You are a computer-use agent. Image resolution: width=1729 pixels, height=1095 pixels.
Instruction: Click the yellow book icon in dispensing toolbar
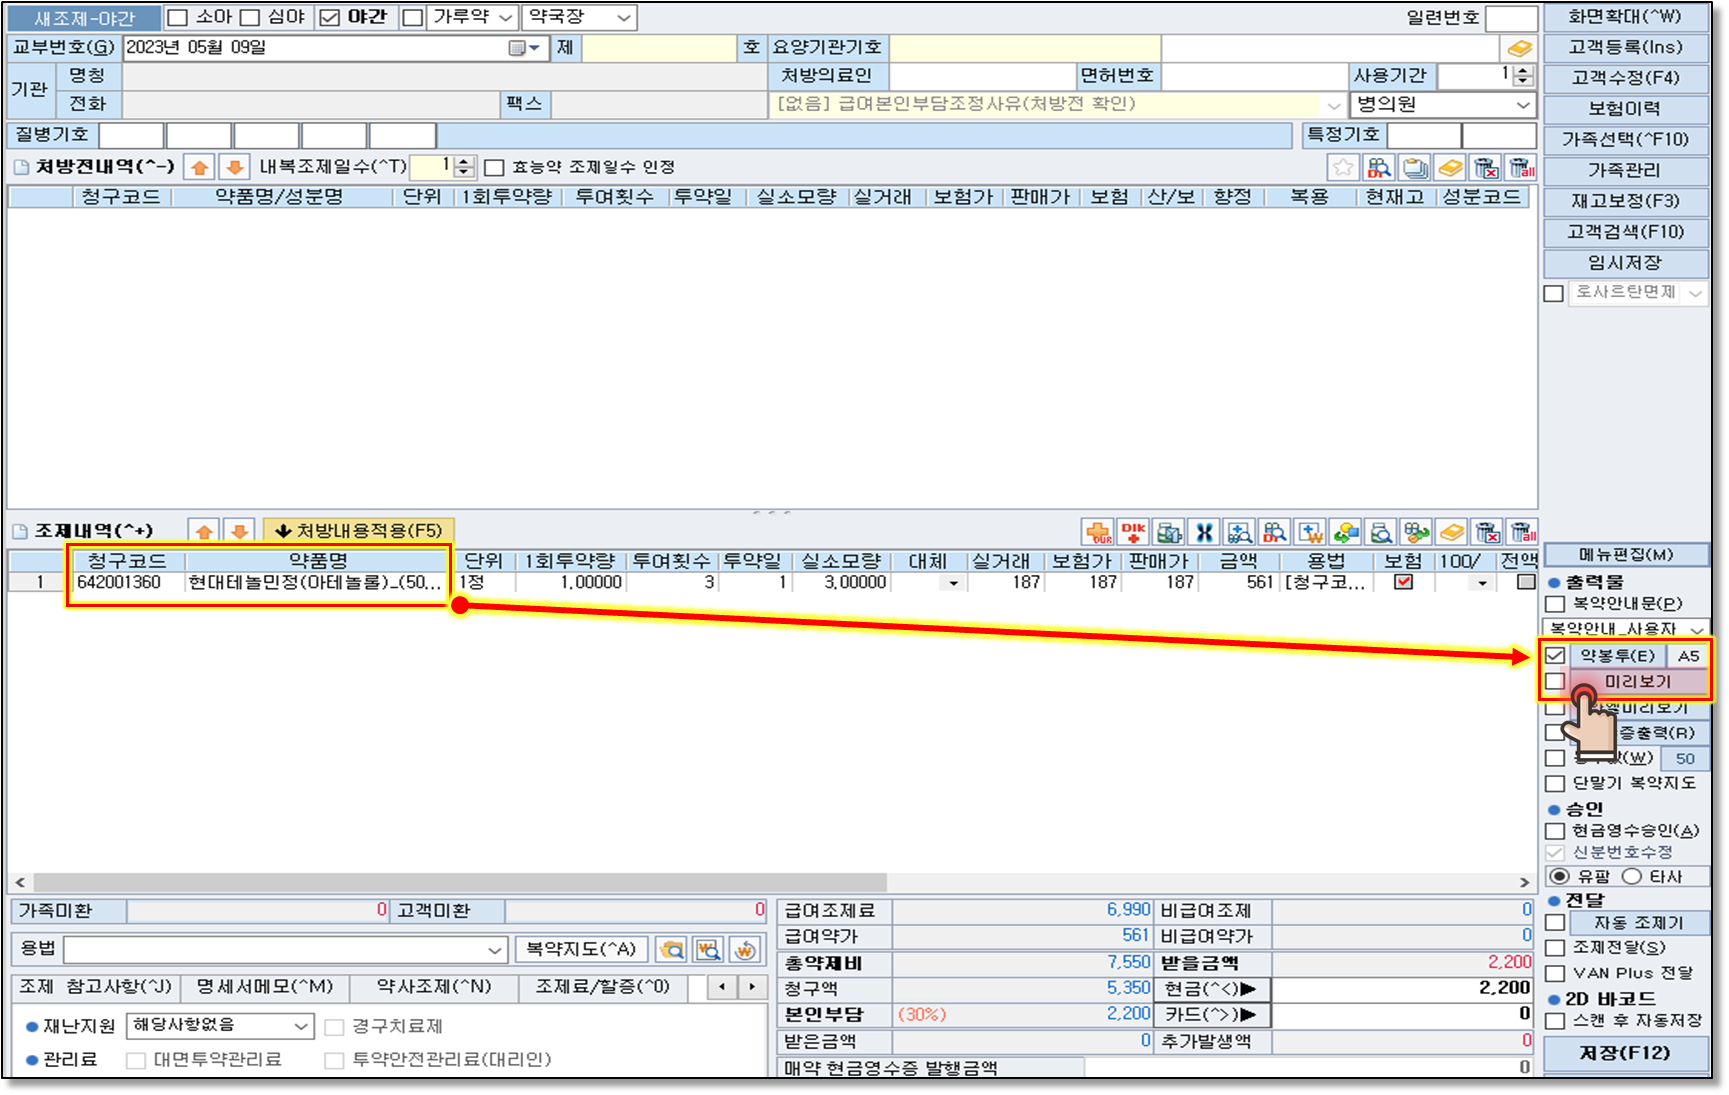(x=1452, y=532)
